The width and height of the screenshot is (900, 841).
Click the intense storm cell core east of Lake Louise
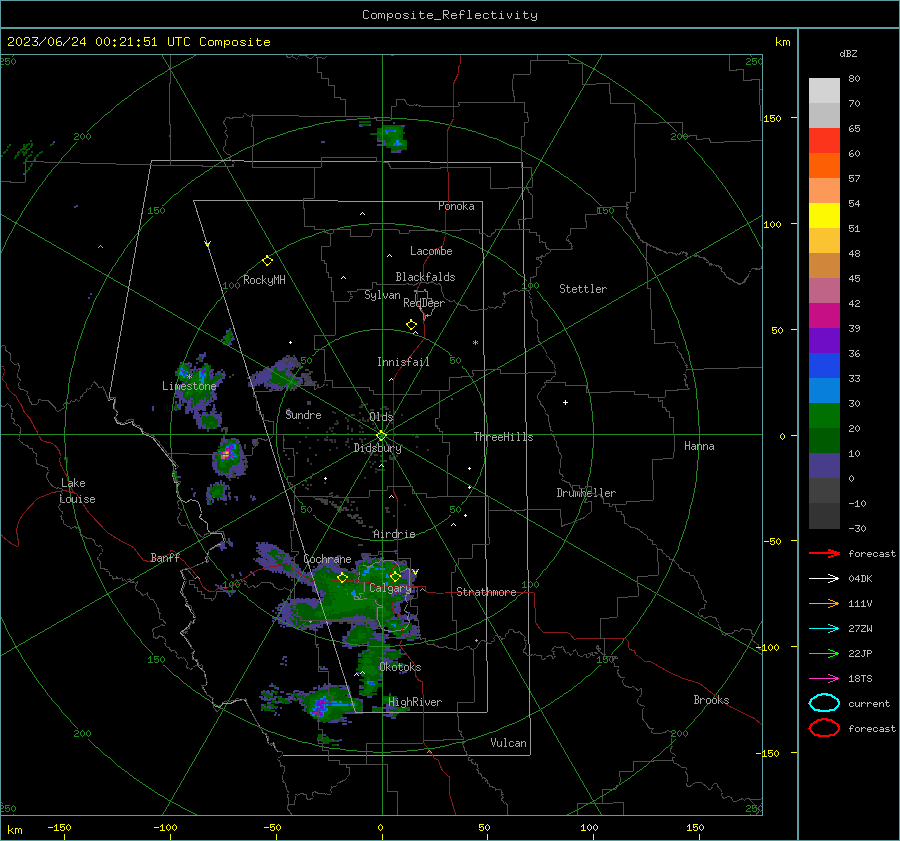226,454
